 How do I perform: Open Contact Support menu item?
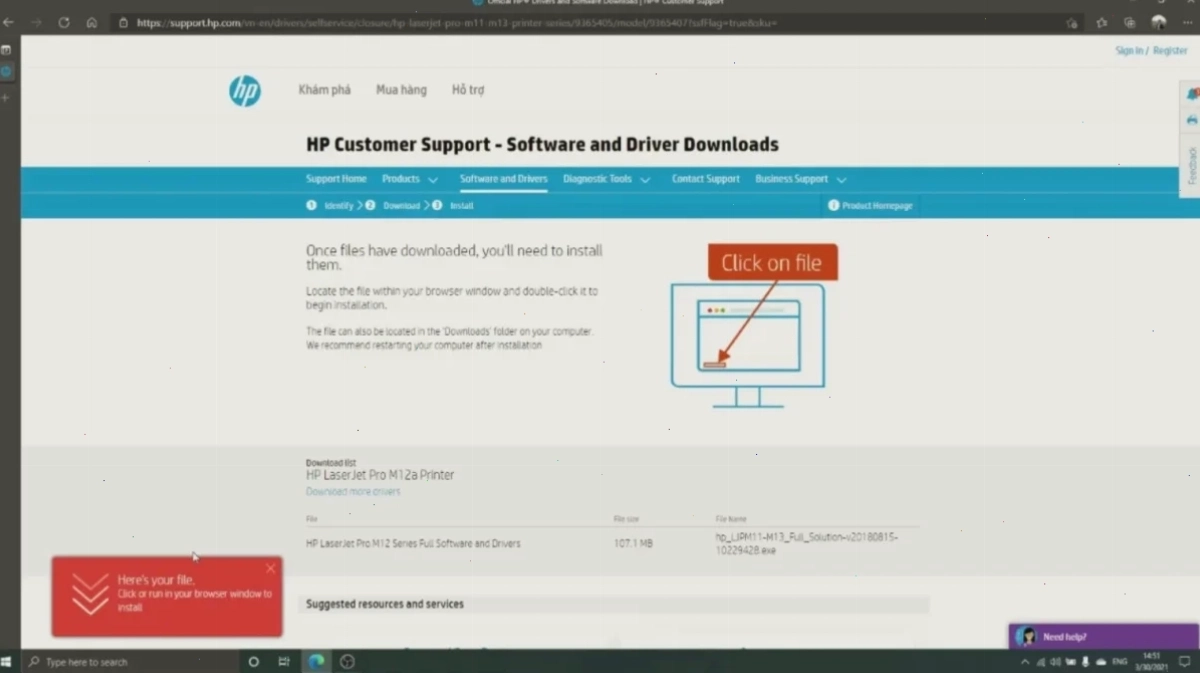[706, 179]
